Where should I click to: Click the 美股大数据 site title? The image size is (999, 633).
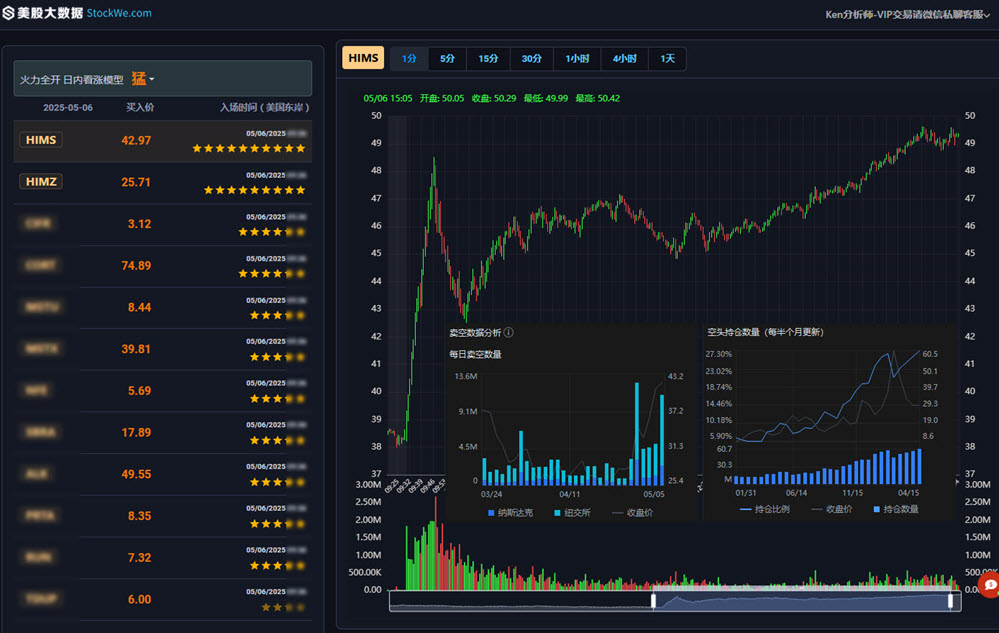(x=50, y=13)
